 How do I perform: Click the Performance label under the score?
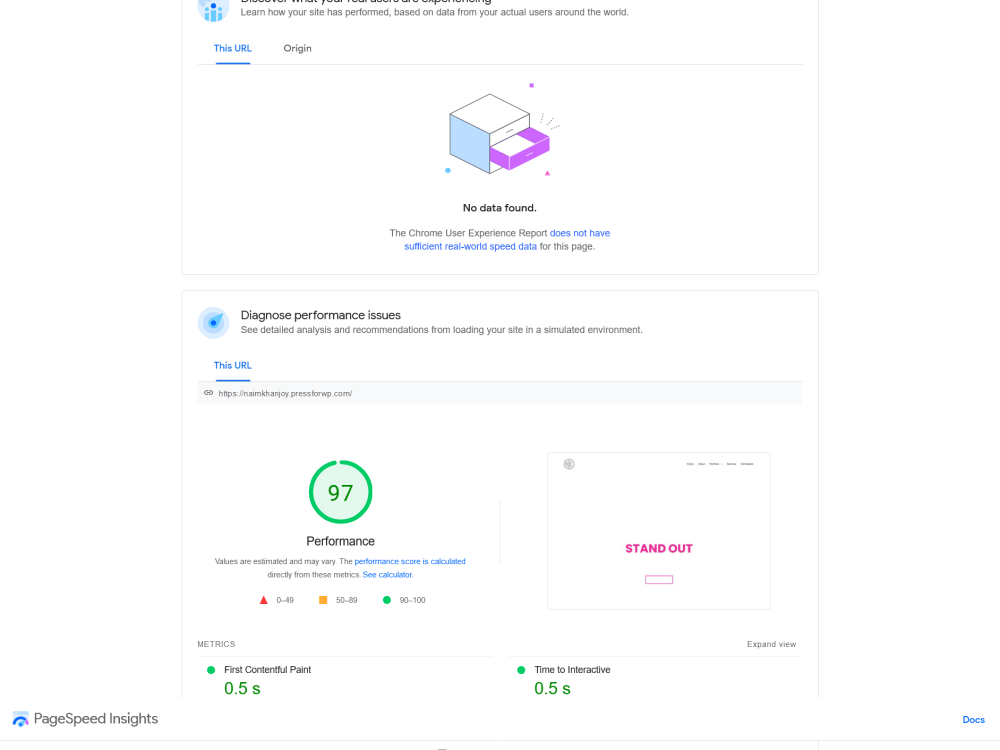(341, 541)
